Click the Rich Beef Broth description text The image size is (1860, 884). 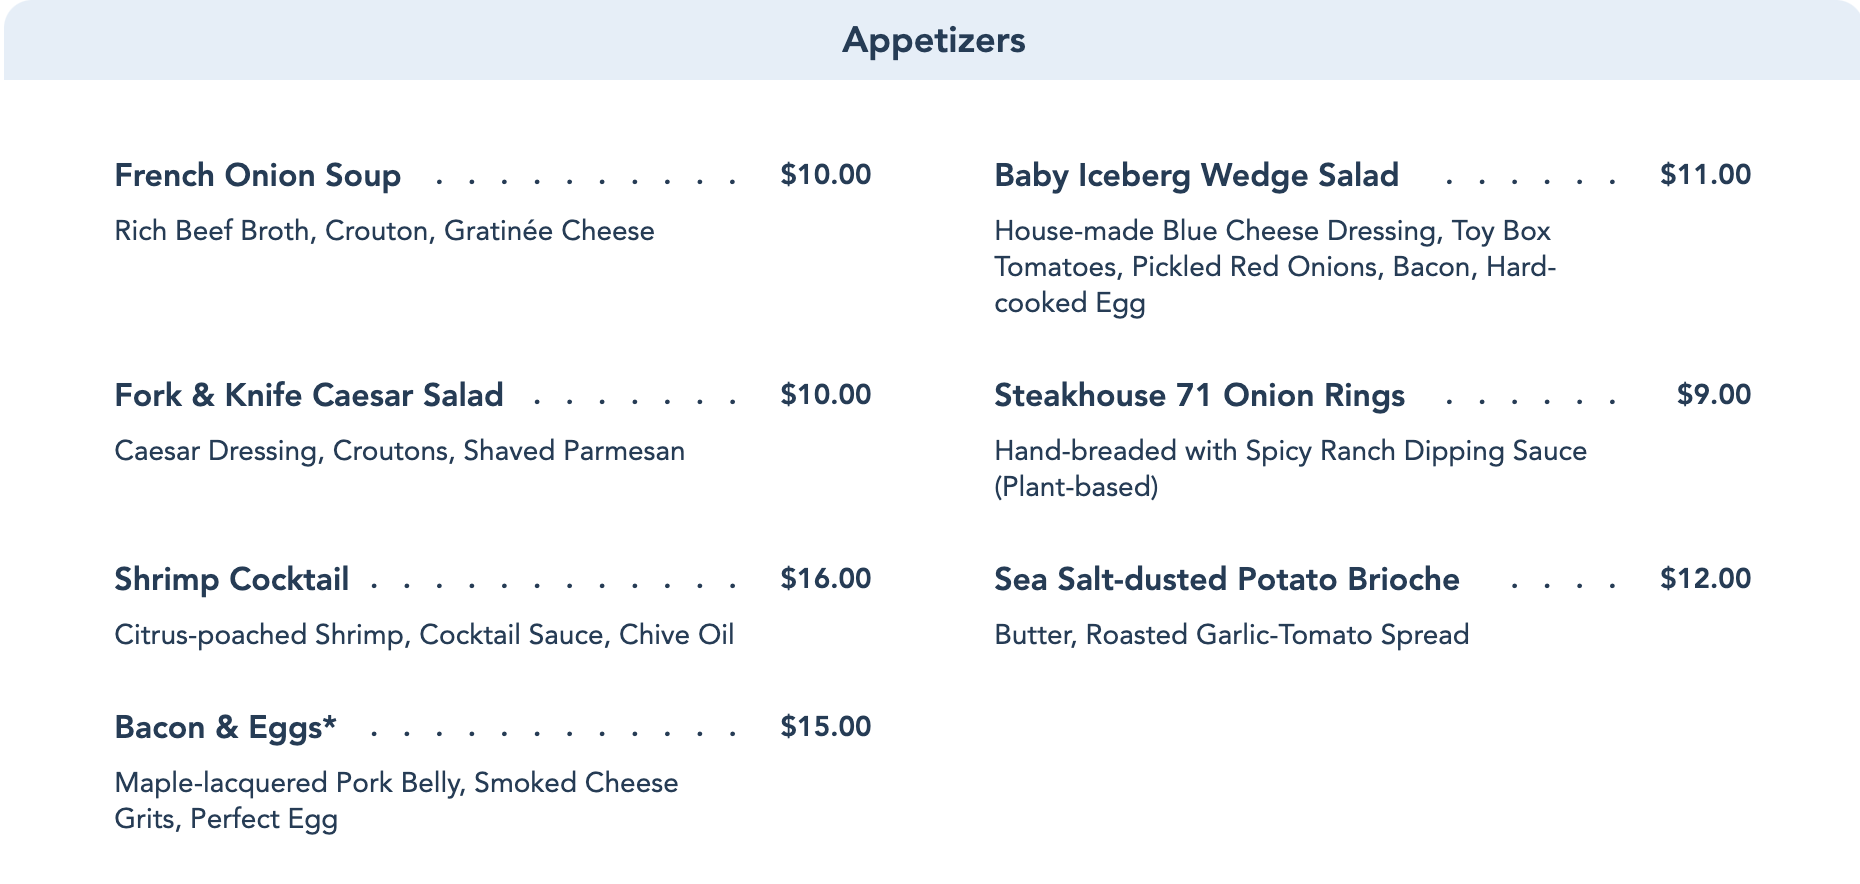(x=384, y=231)
